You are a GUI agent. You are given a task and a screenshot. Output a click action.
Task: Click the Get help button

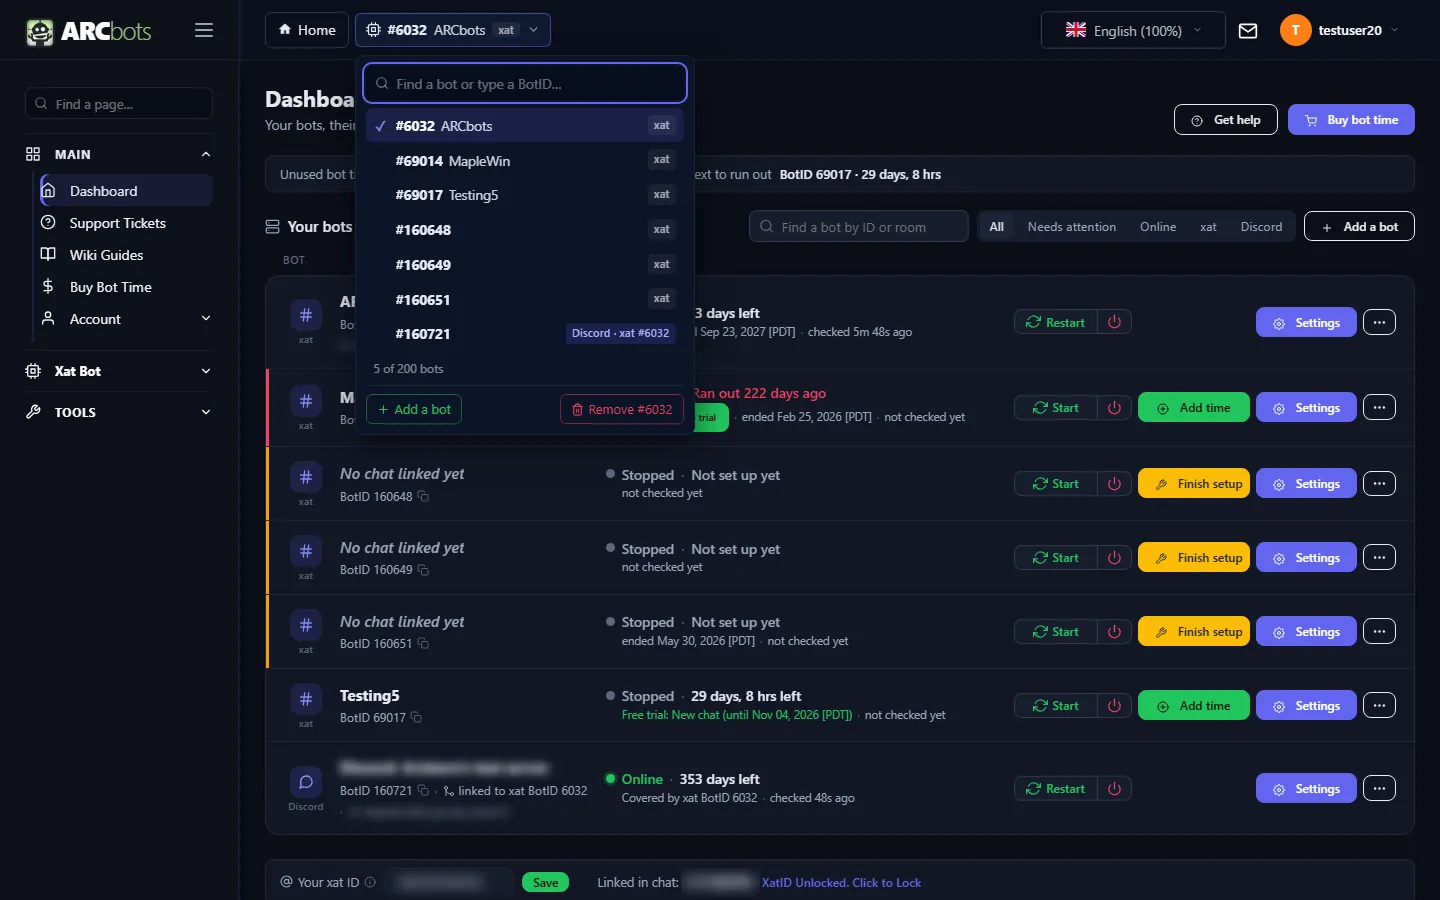(x=1226, y=120)
